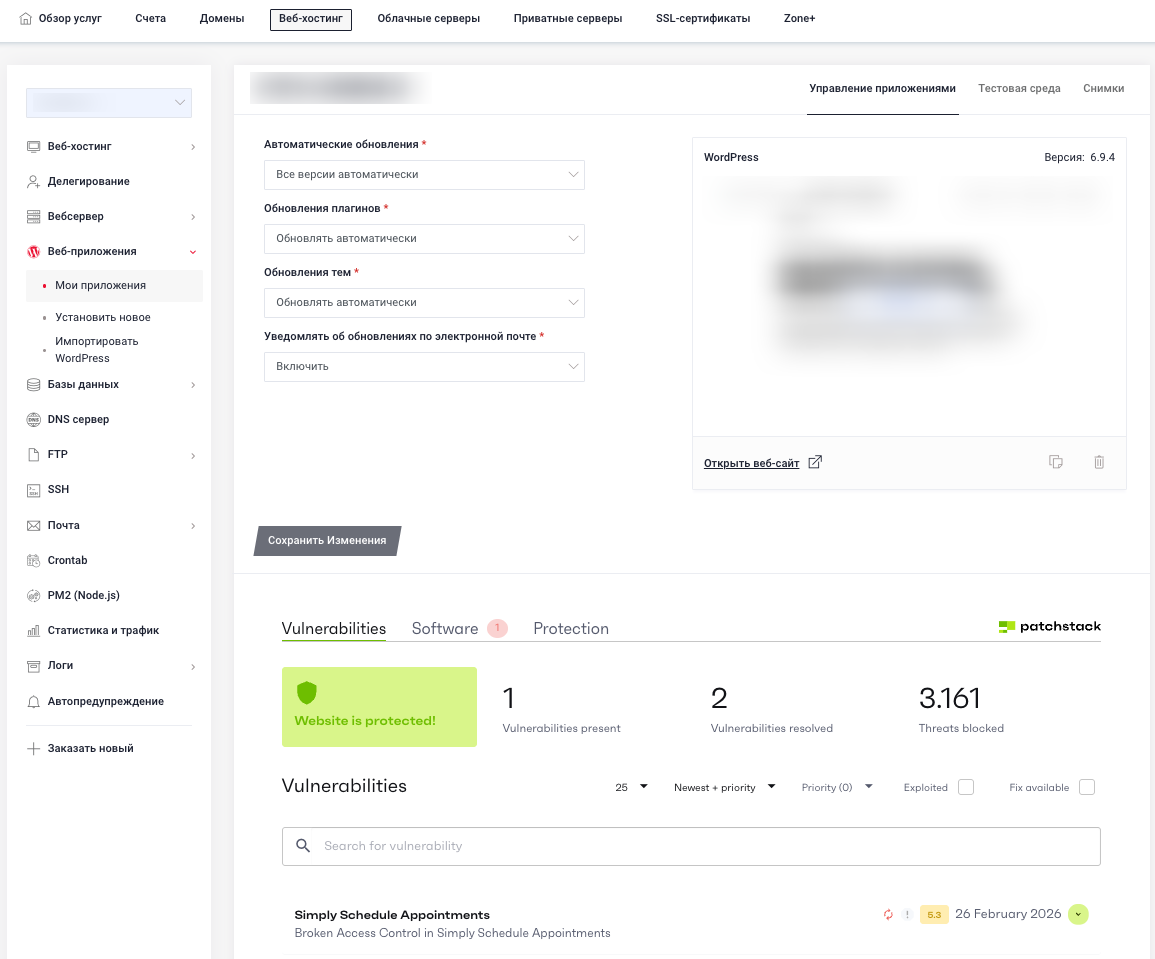Click the copy application icon in WordPress card

pyautogui.click(x=1056, y=462)
